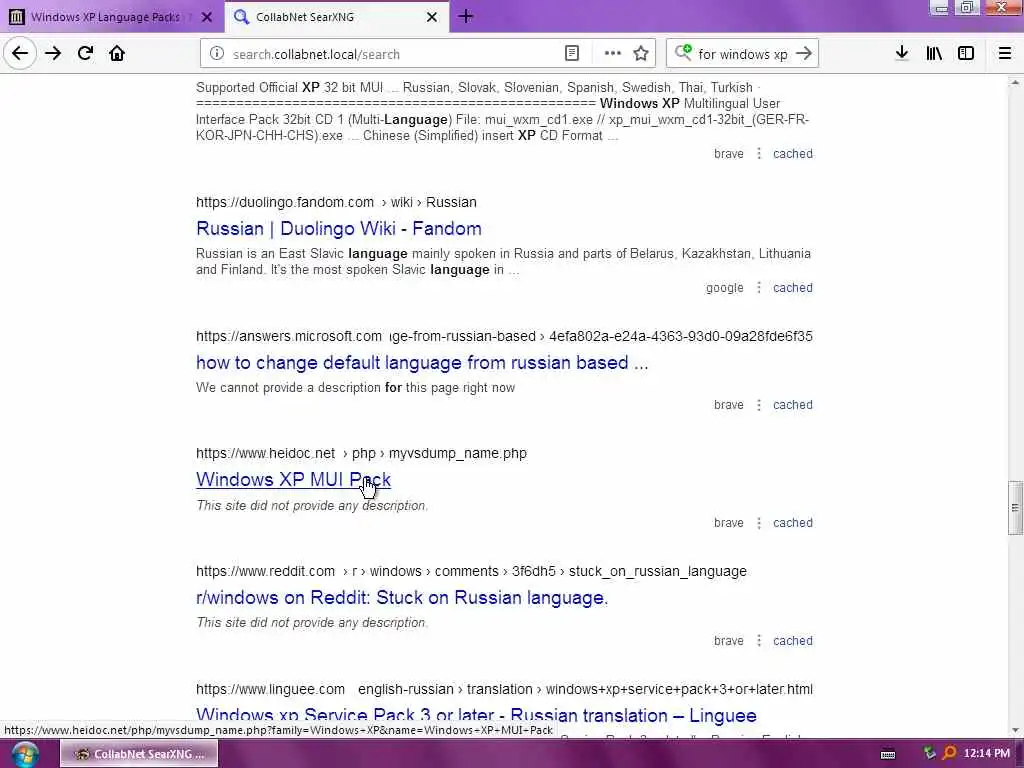The image size is (1024, 768).
Task: Open the Windows Start button
Action: coord(24,754)
